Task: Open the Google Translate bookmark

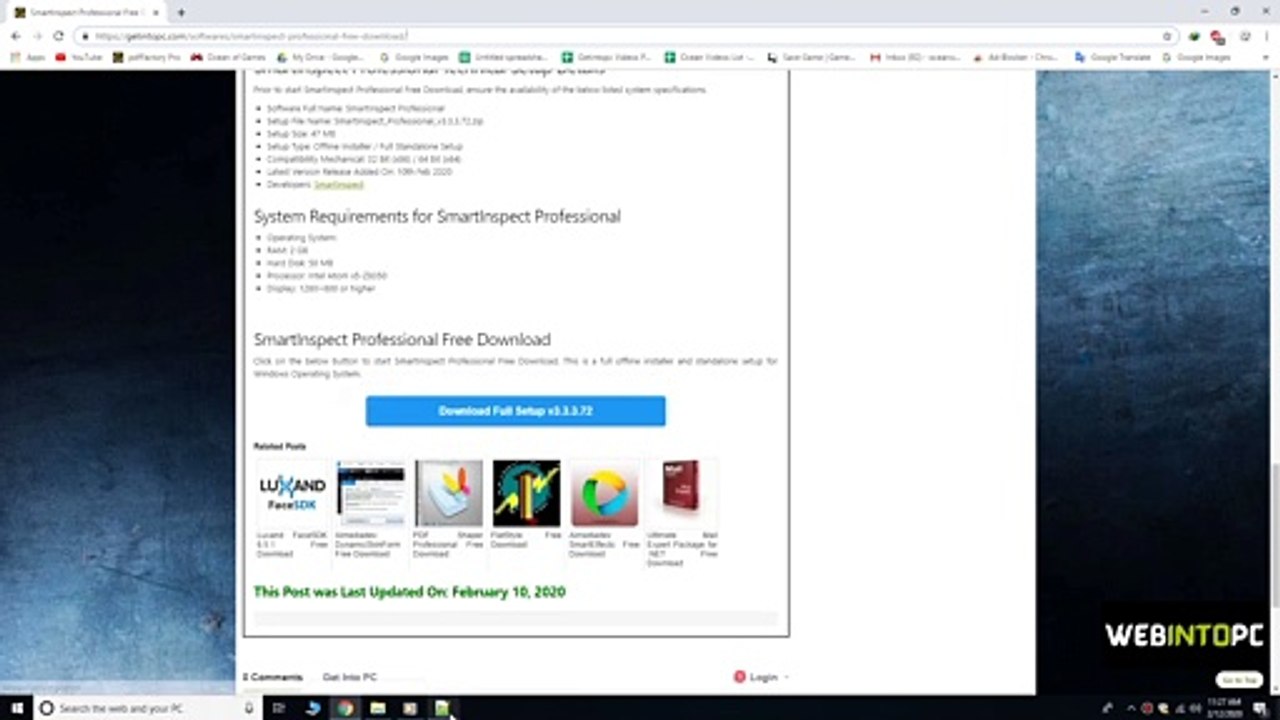Action: [x=1113, y=58]
